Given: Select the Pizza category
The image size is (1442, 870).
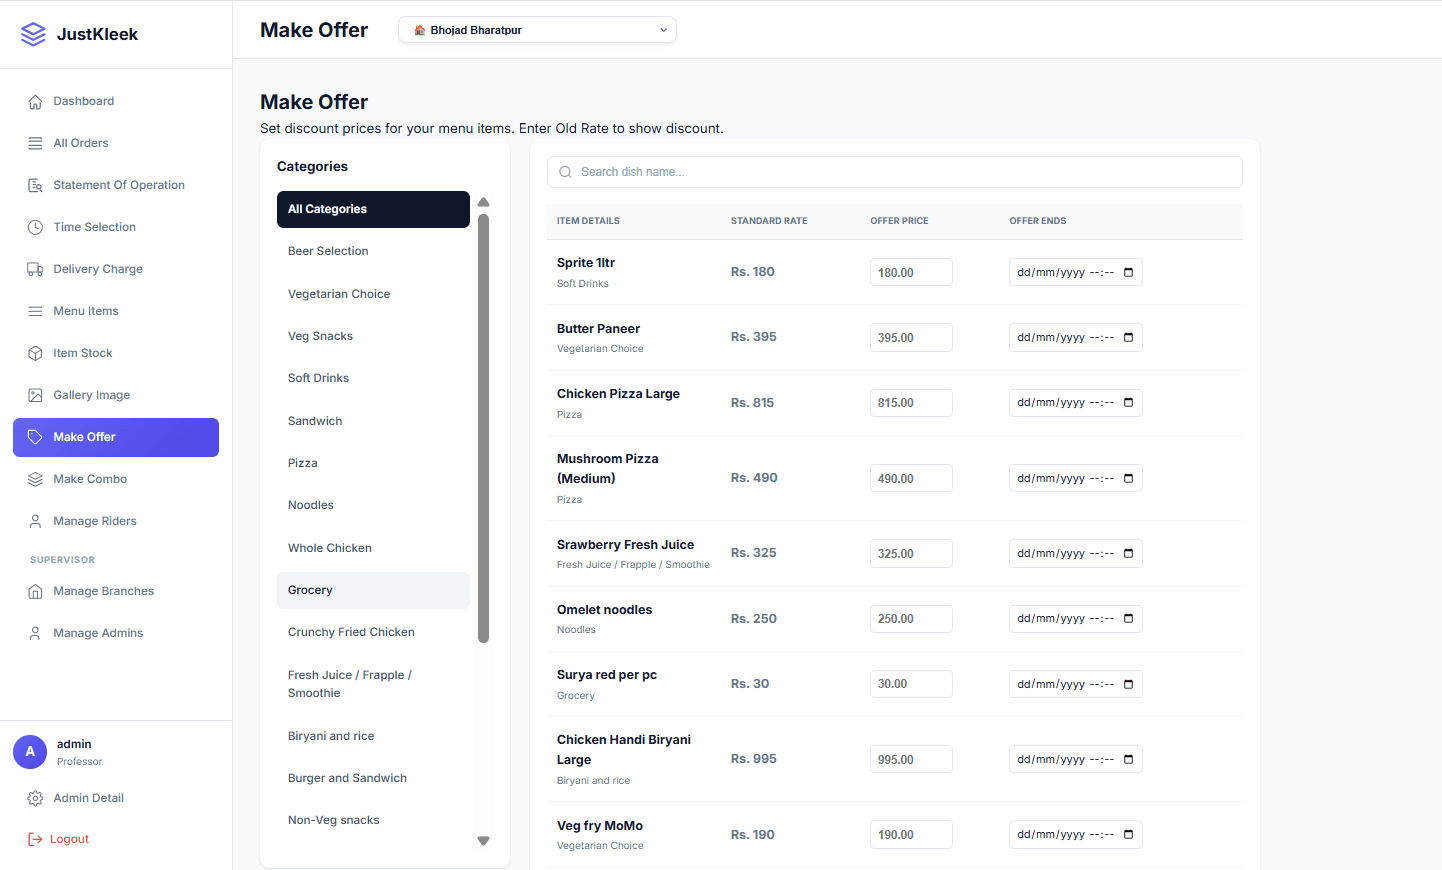Looking at the screenshot, I should [373, 463].
